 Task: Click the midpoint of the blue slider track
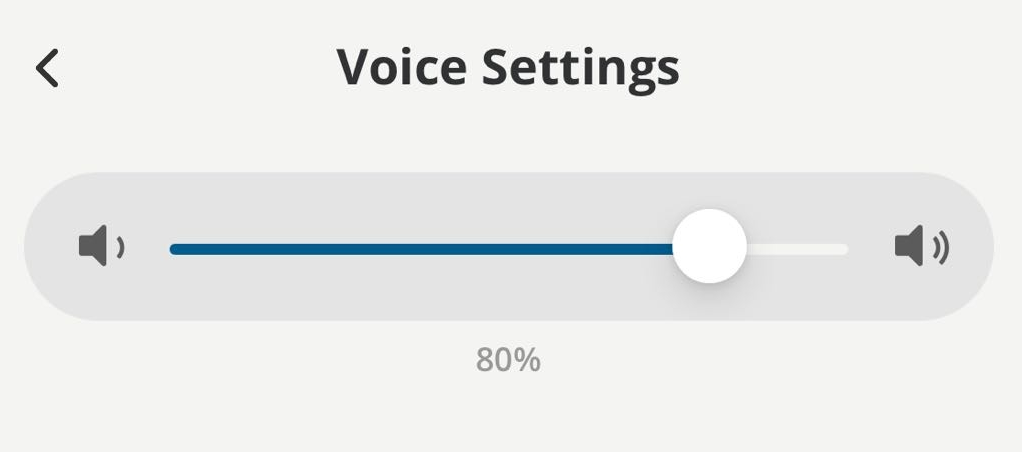pyautogui.click(x=422, y=249)
